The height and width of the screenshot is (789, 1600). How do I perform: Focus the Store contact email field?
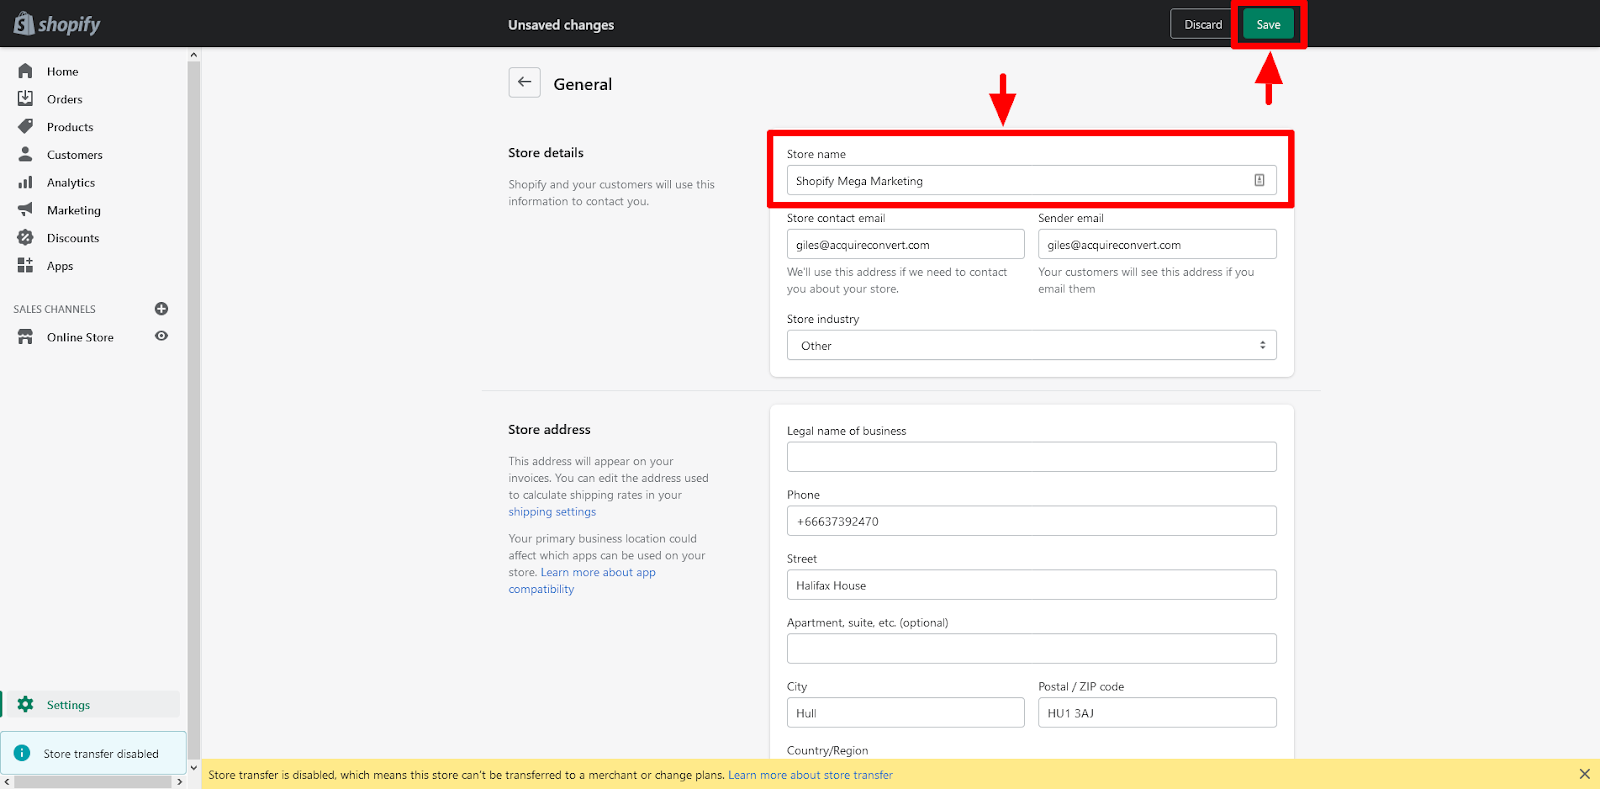click(x=905, y=245)
